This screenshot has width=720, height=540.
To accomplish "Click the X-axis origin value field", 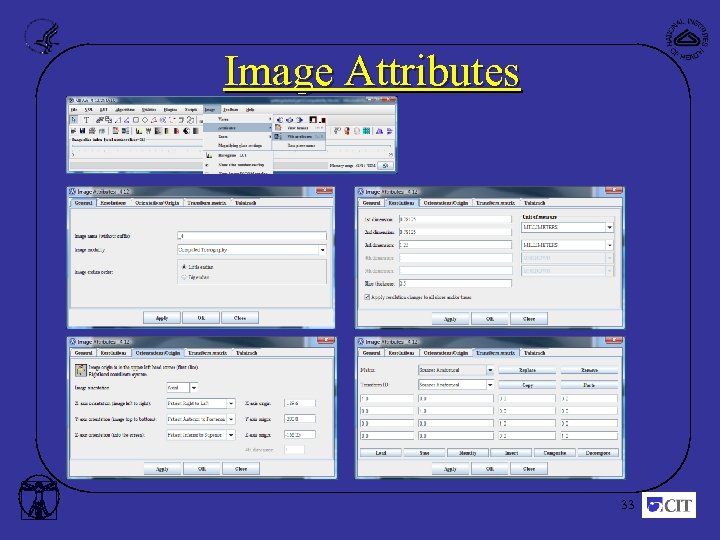I will coord(300,403).
